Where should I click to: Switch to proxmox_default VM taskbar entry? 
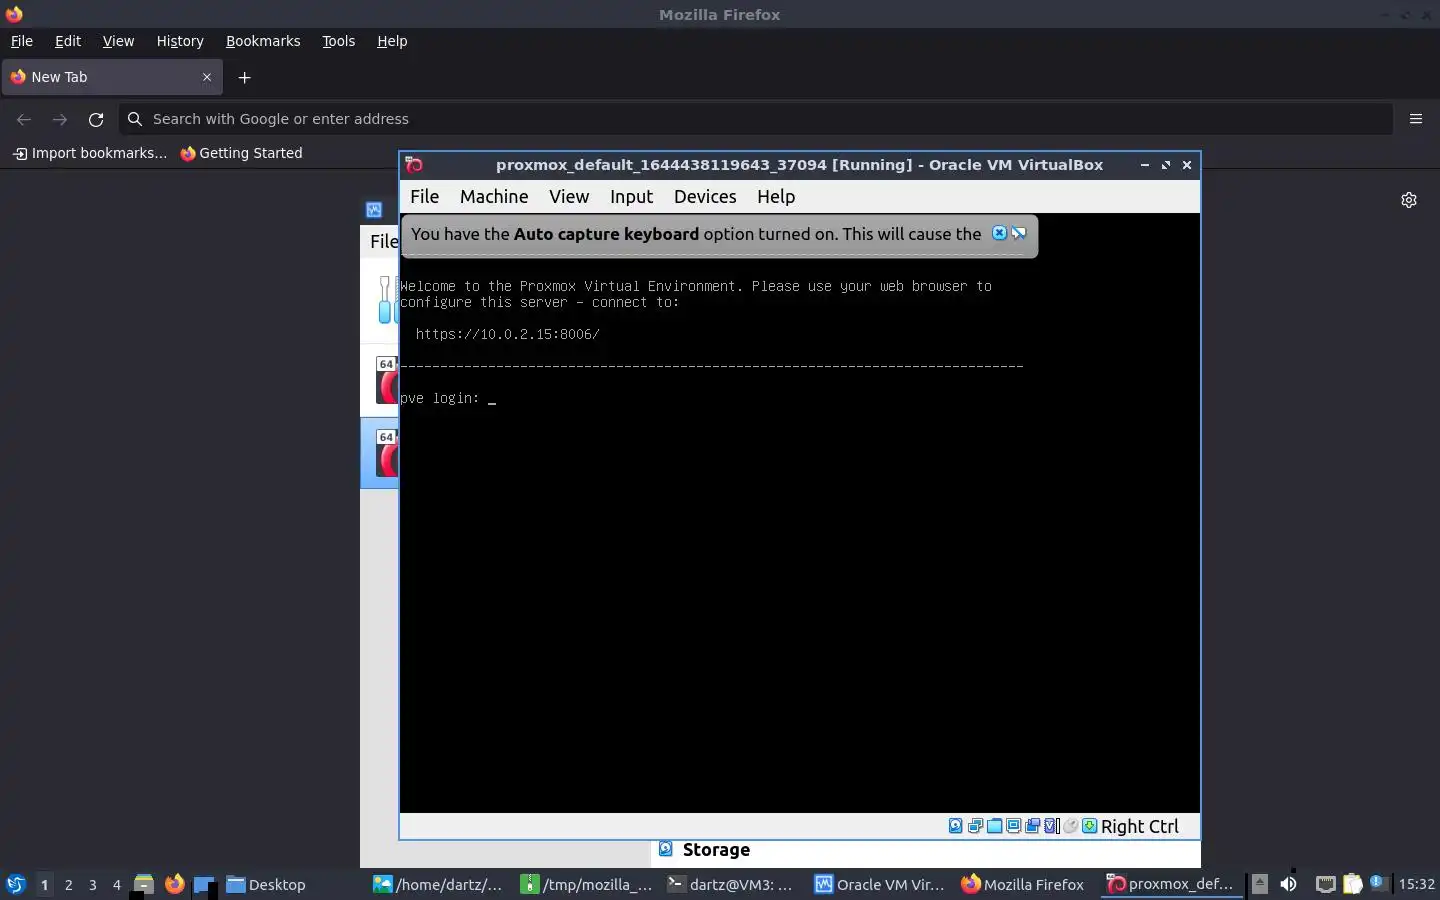[1170, 884]
